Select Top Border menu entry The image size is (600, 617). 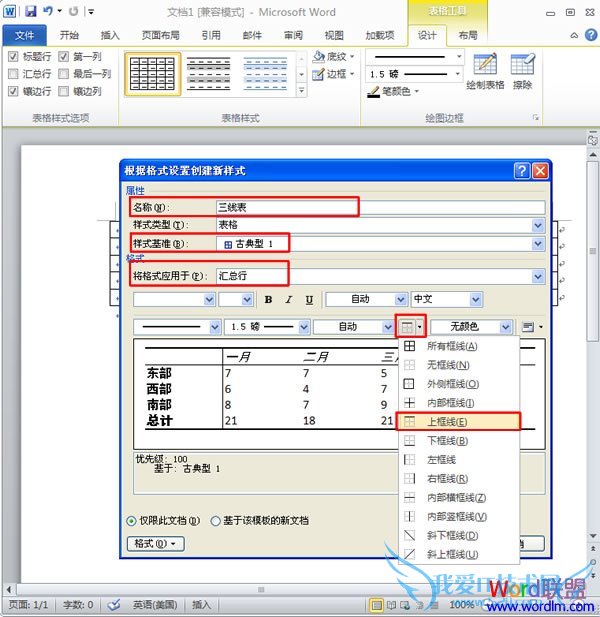click(x=459, y=422)
